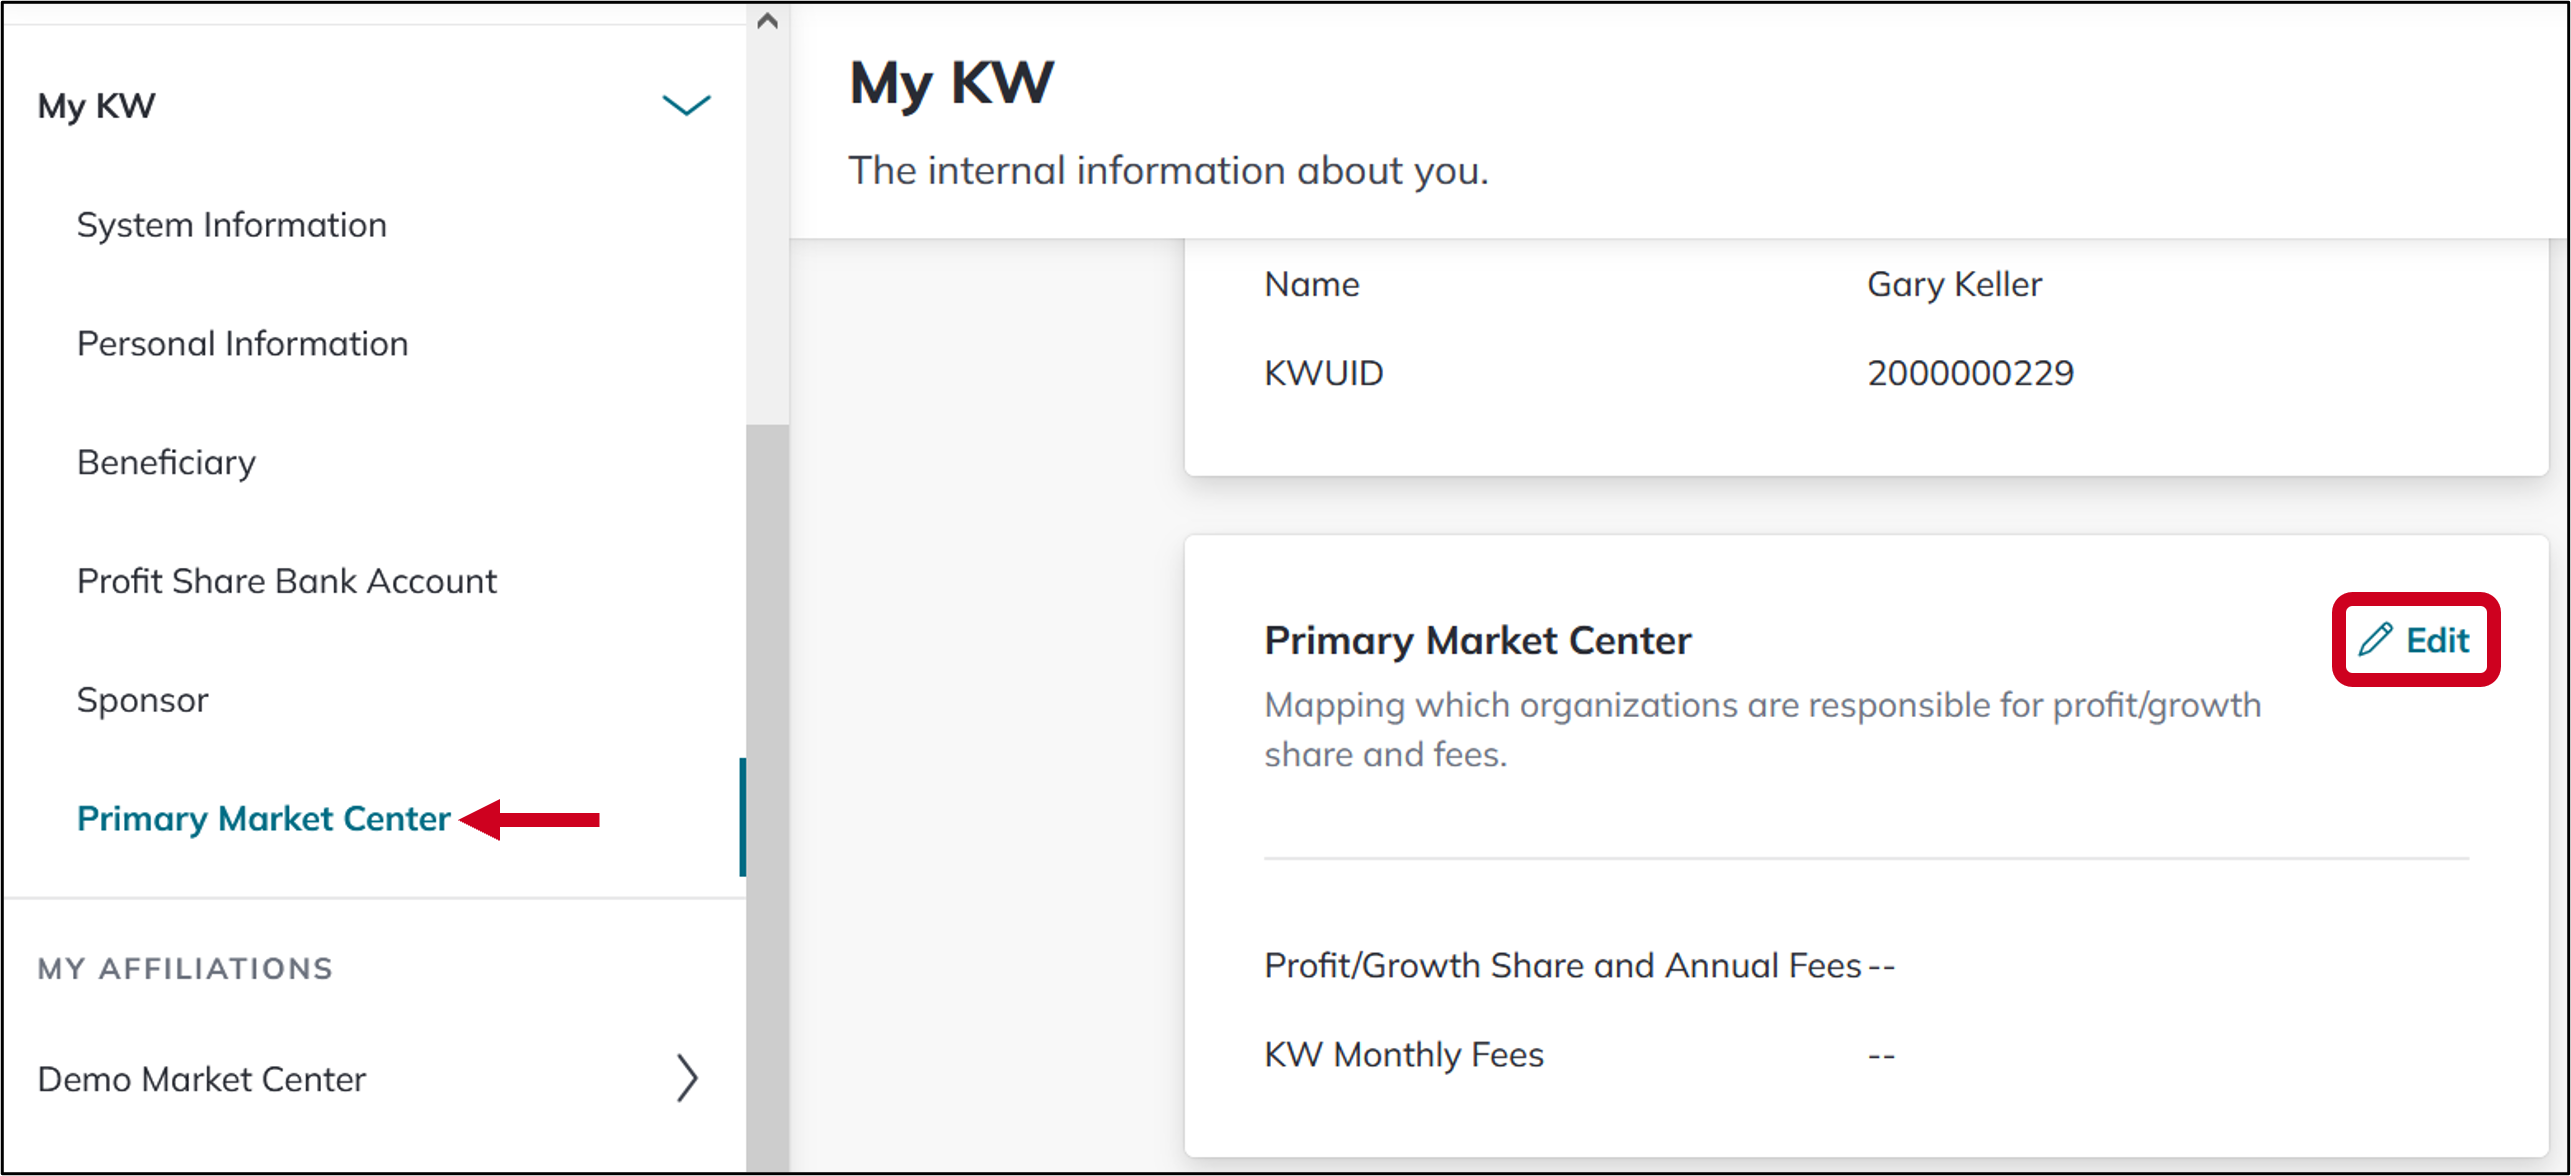Click the Edit button for Primary Market Center
The width and height of the screenshot is (2571, 1176).
(x=2415, y=640)
